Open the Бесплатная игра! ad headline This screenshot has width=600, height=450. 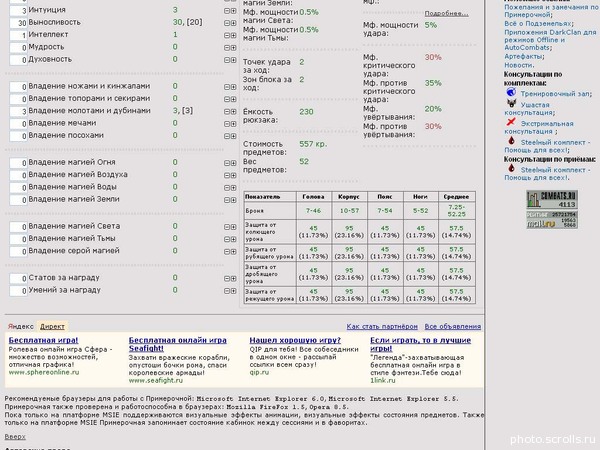(43, 340)
